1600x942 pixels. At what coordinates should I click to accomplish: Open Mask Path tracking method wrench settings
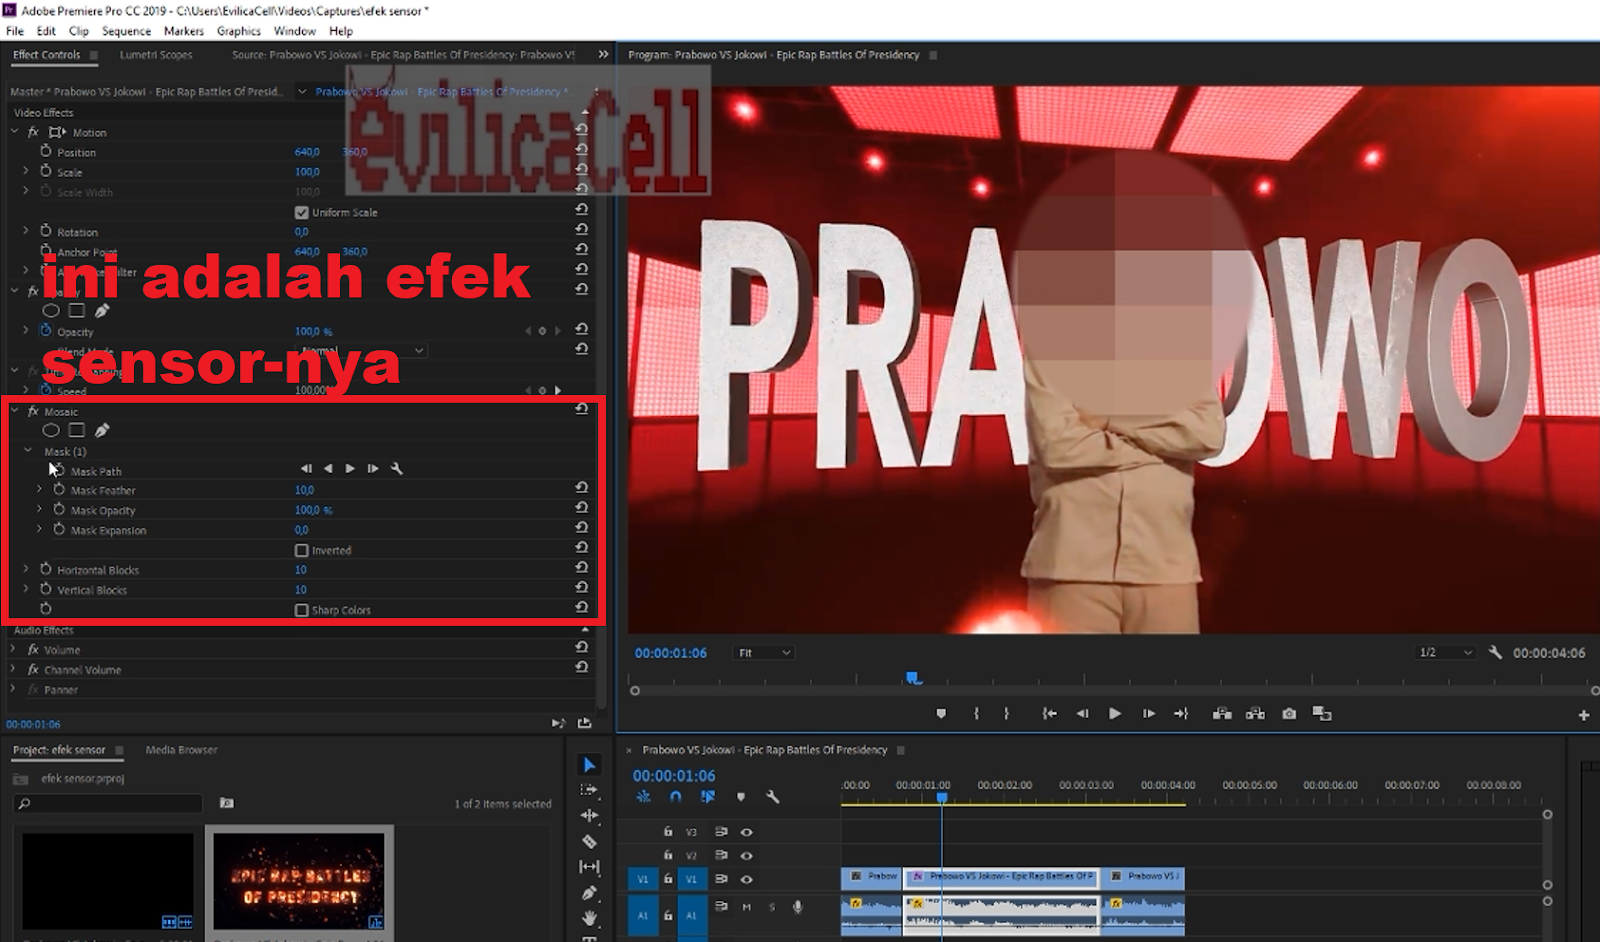pyautogui.click(x=397, y=468)
